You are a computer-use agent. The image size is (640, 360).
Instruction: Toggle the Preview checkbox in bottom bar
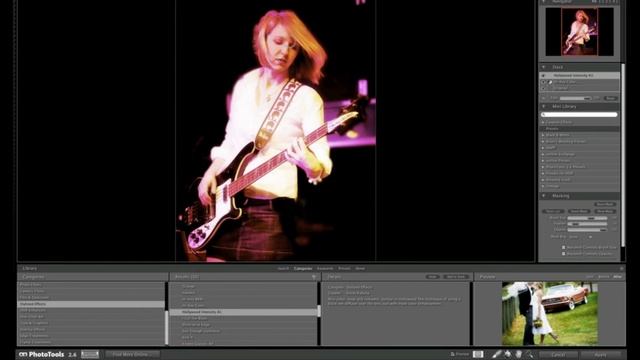tap(452, 354)
